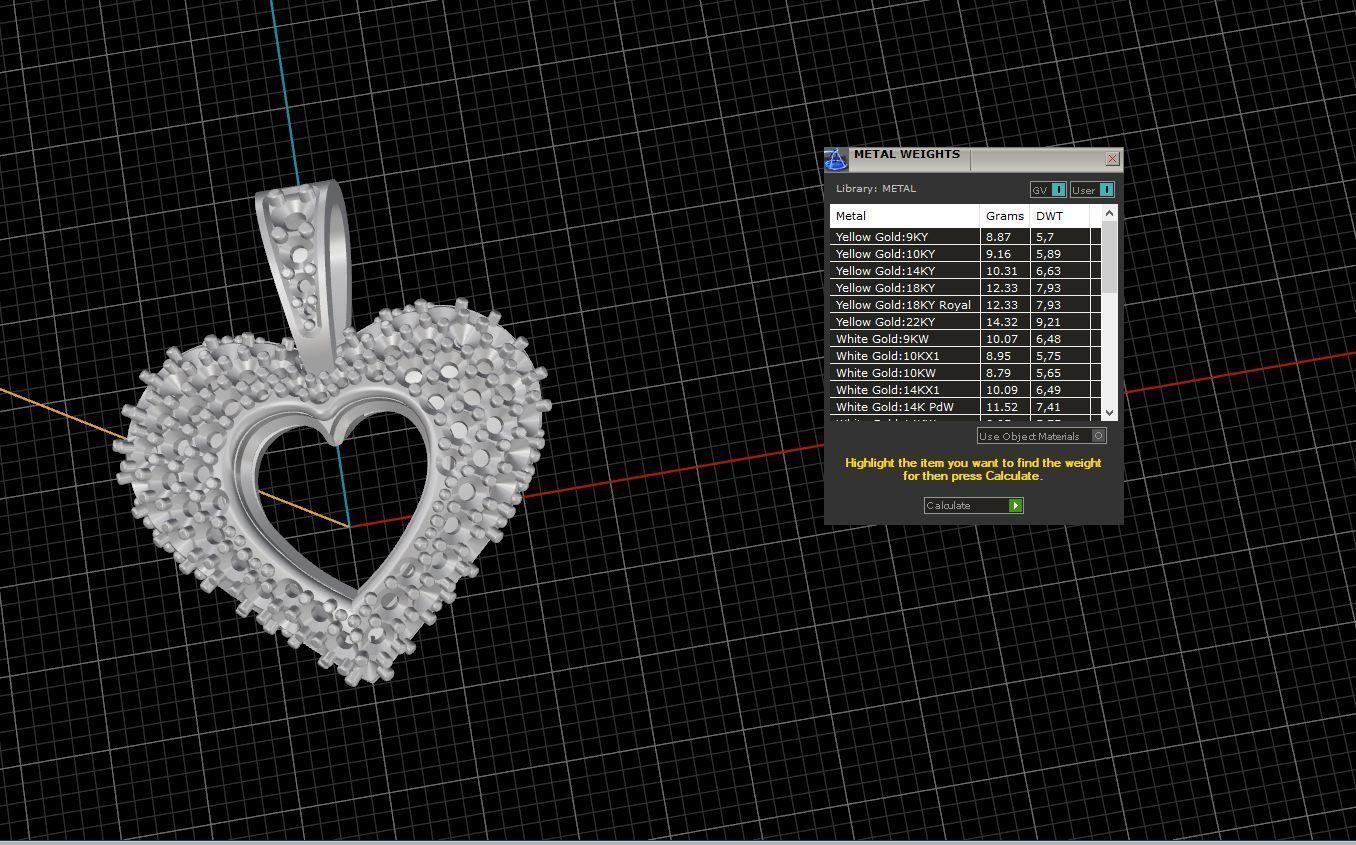Viewport: 1356px width, 845px height.
Task: Enable Use Object Materials option
Action: pos(1041,436)
